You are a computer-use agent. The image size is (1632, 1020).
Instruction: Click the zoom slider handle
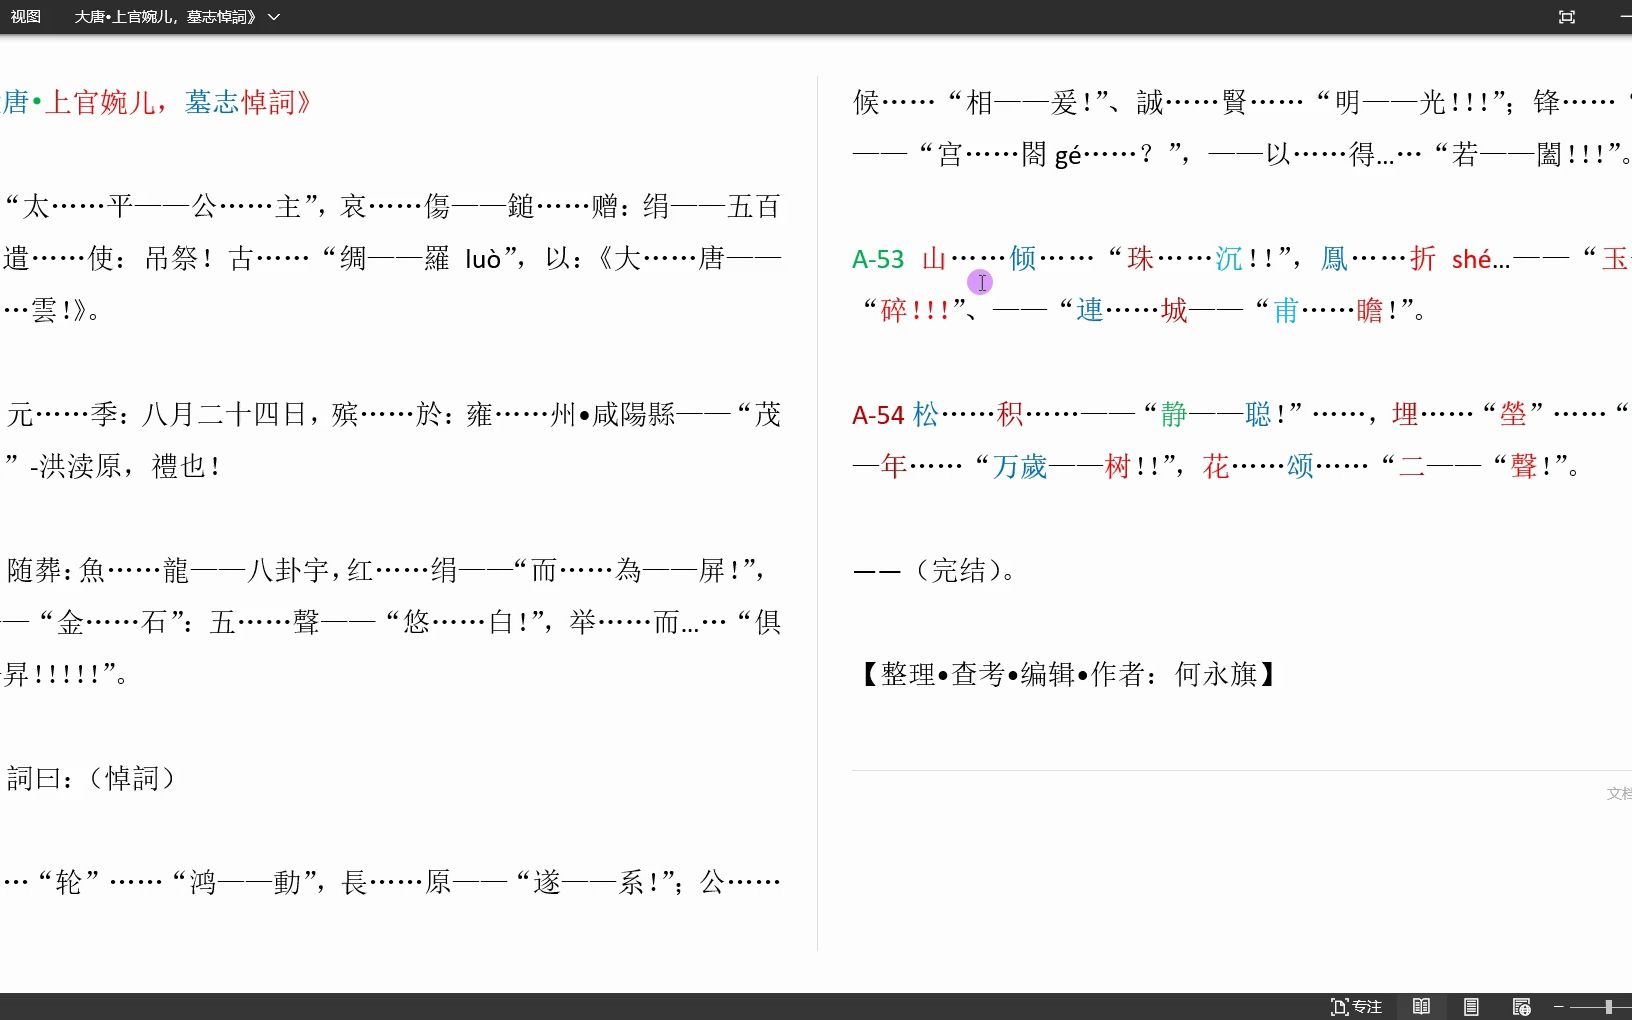tap(1609, 1007)
